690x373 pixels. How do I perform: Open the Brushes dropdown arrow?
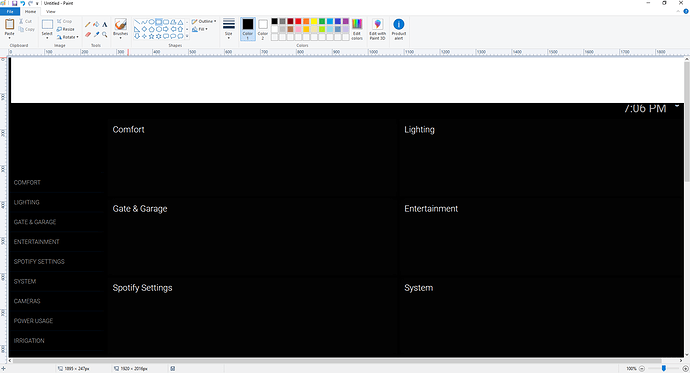point(121,38)
